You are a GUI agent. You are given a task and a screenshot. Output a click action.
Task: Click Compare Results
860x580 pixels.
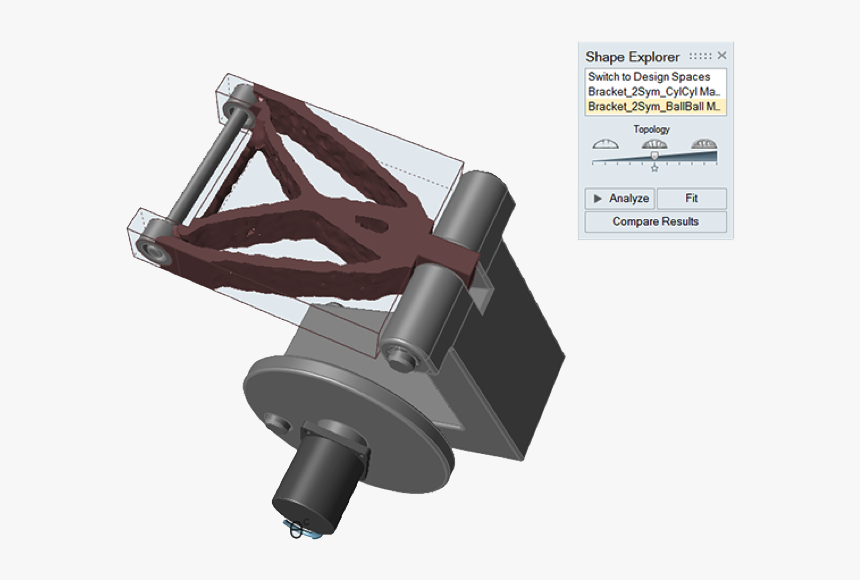coord(654,219)
